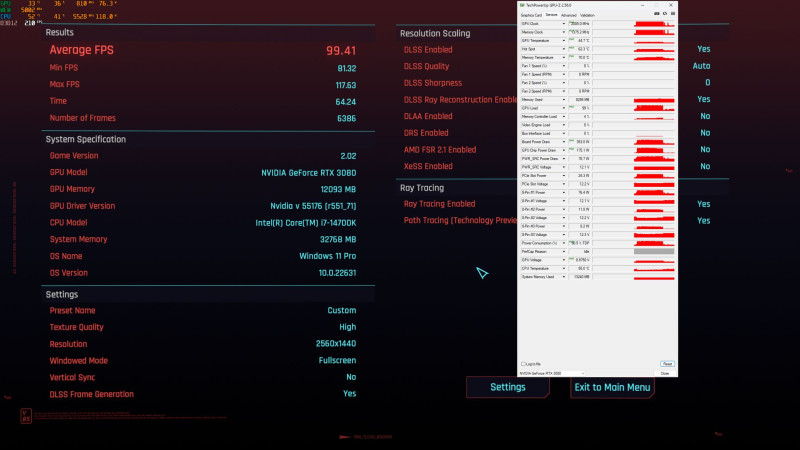Click the System Memory Used value field
Screen dimensions: 800x450
tap(580, 277)
